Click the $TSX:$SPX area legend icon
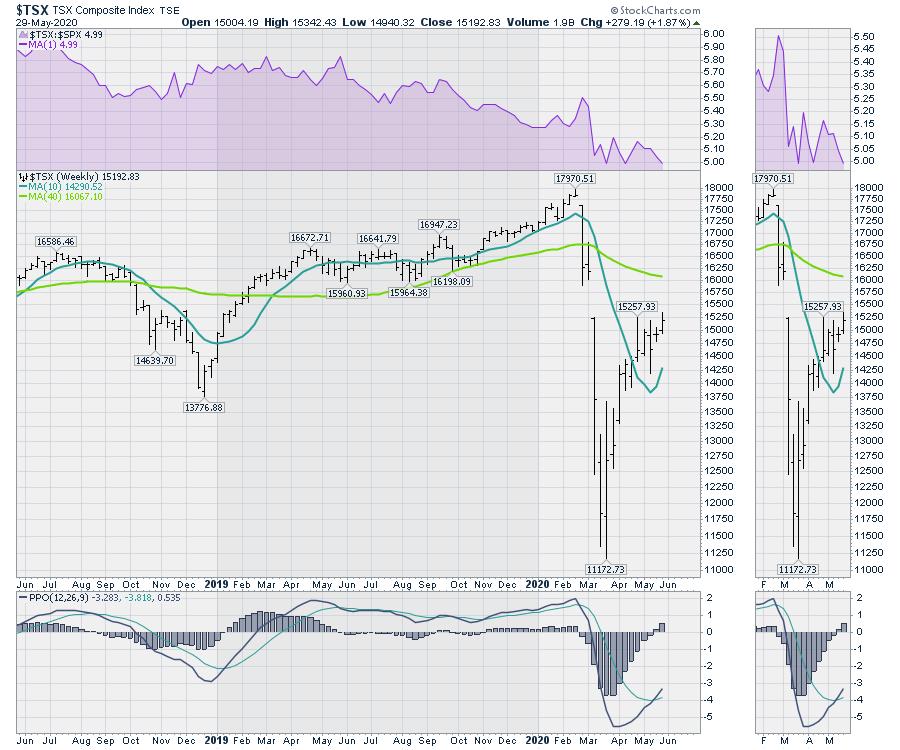The width and height of the screenshot is (900, 750). 23,34
